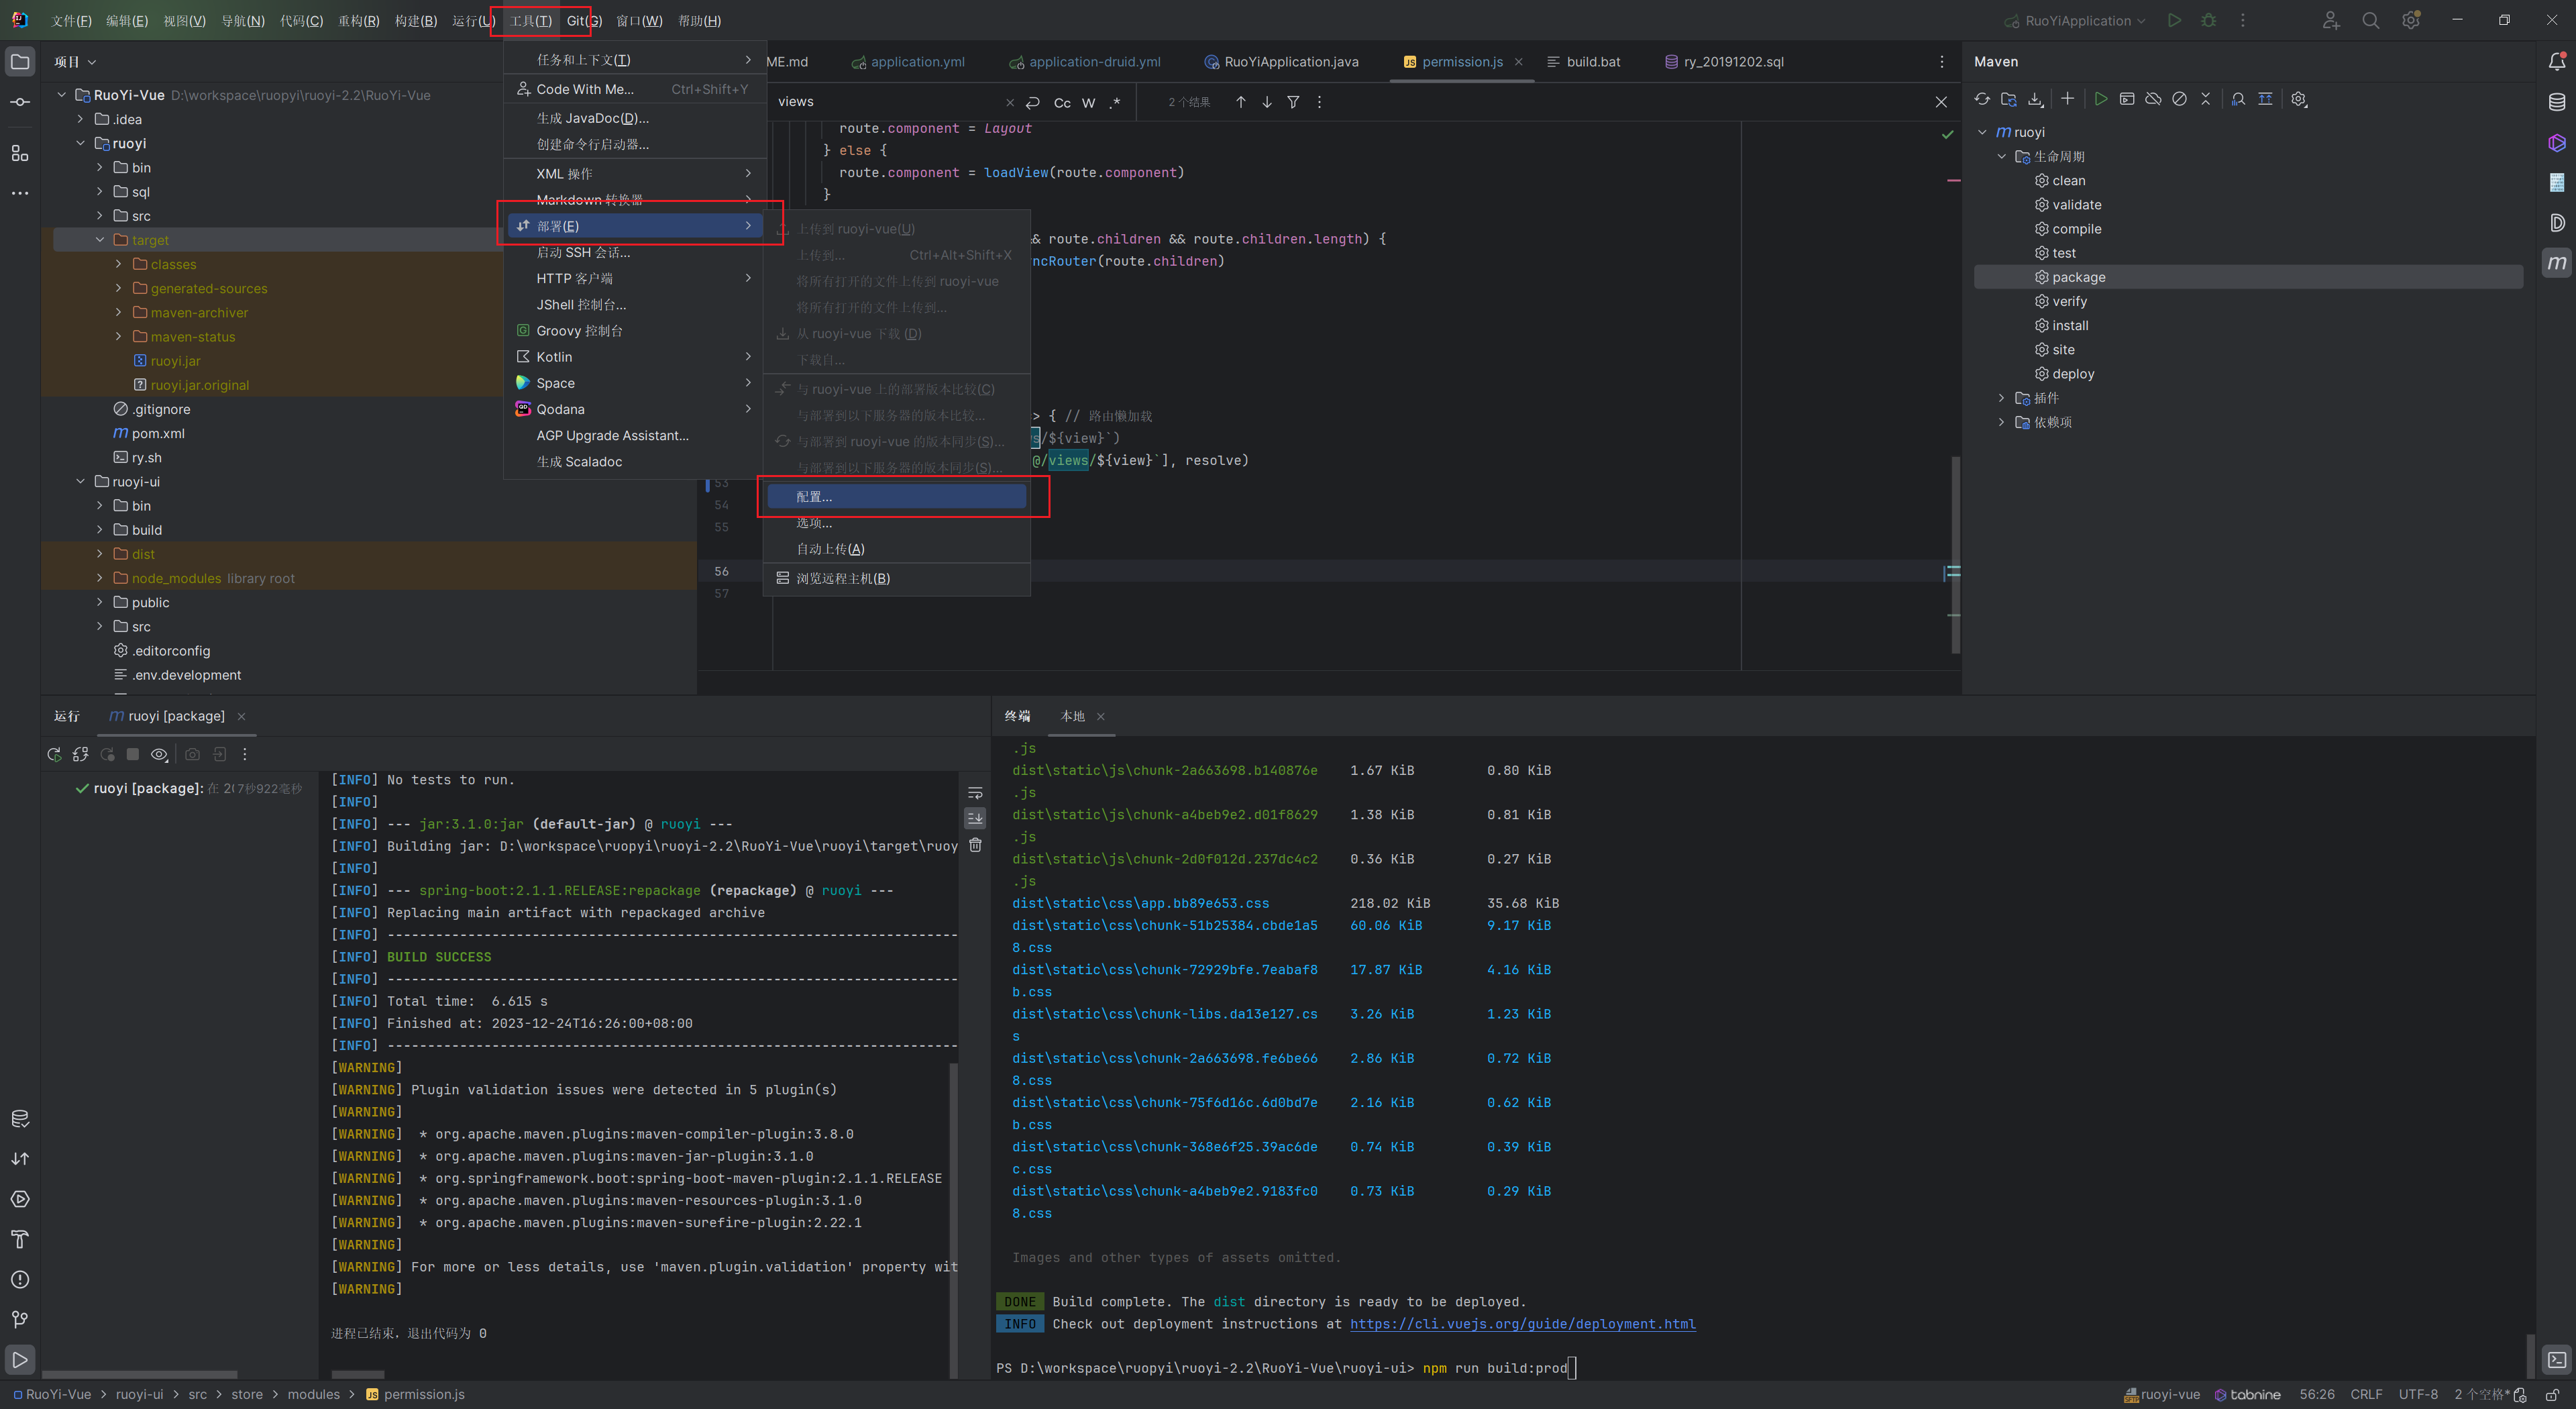The width and height of the screenshot is (2576, 1409).
Task: Click the views search input field
Action: point(888,102)
